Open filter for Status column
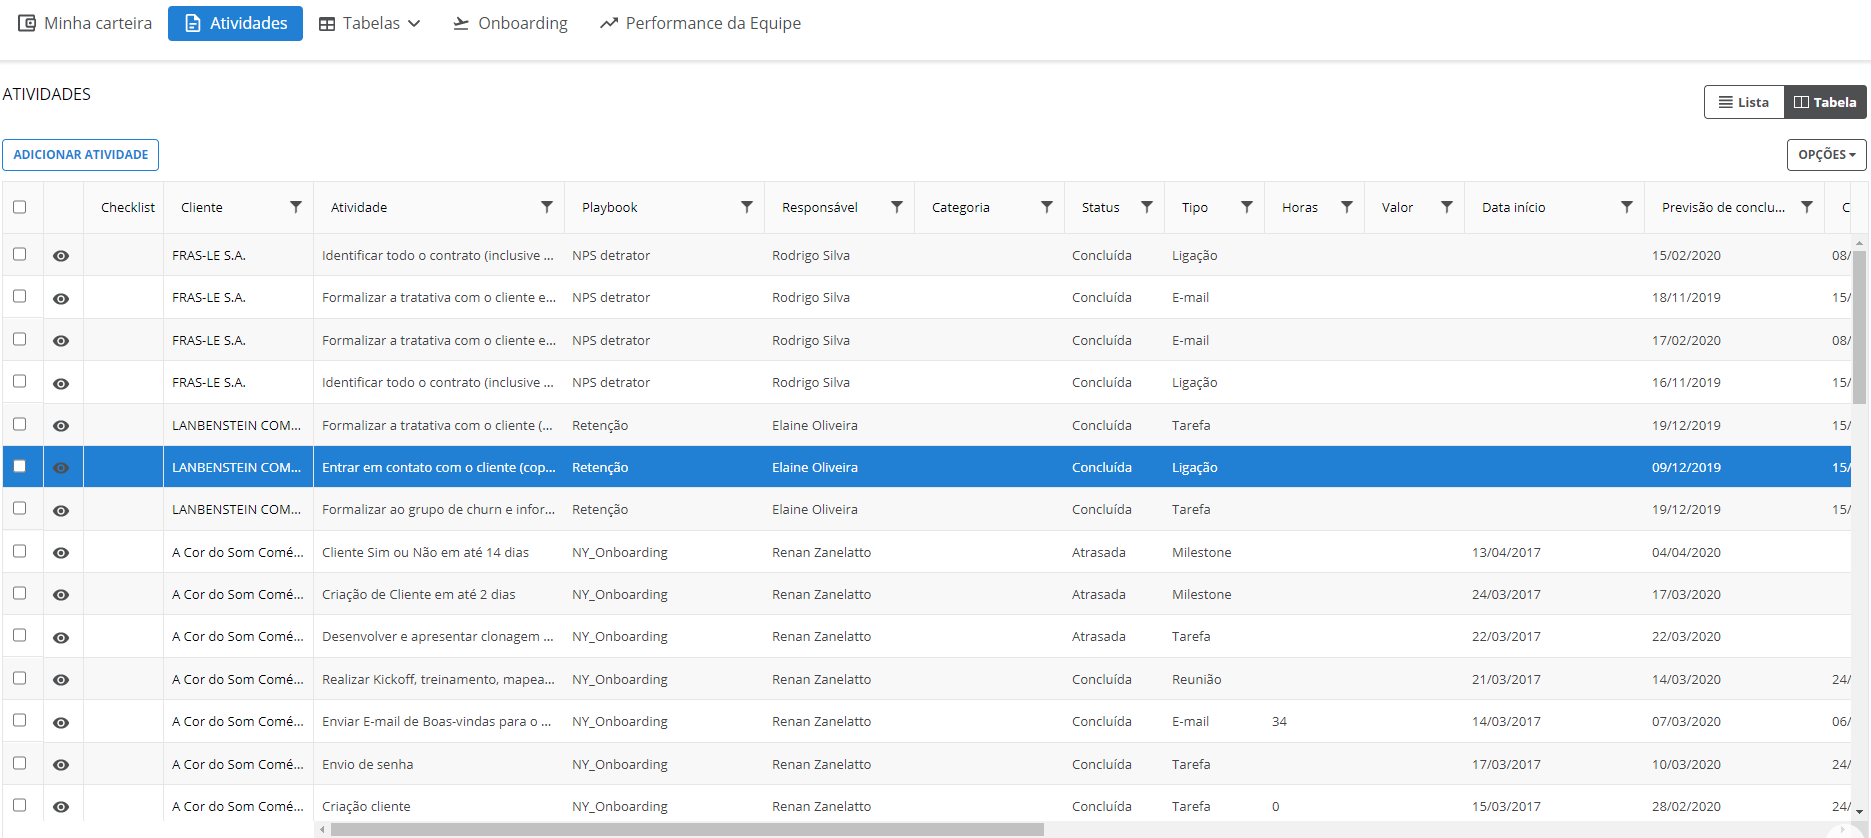1871x838 pixels. pos(1147,207)
